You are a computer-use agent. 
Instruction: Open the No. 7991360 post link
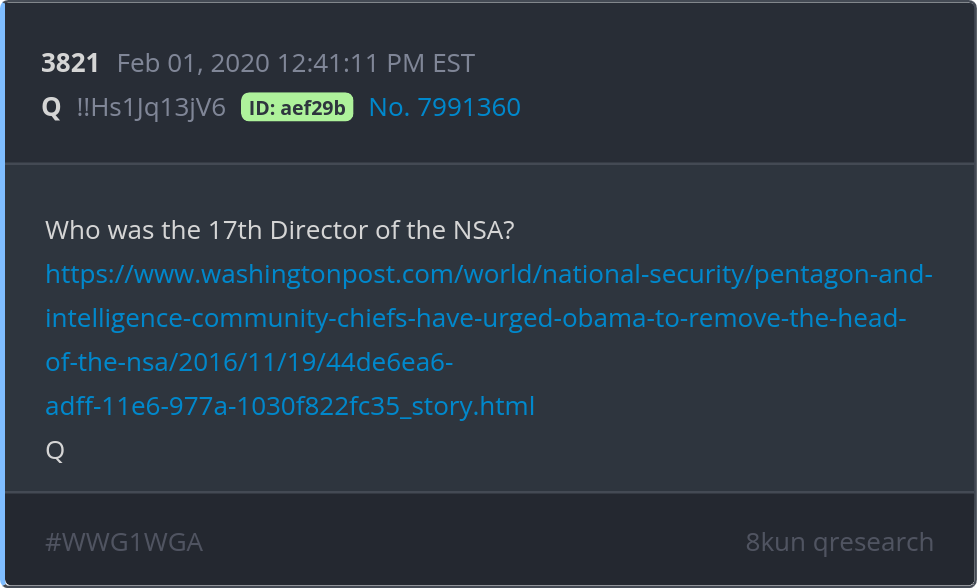pyautogui.click(x=444, y=108)
